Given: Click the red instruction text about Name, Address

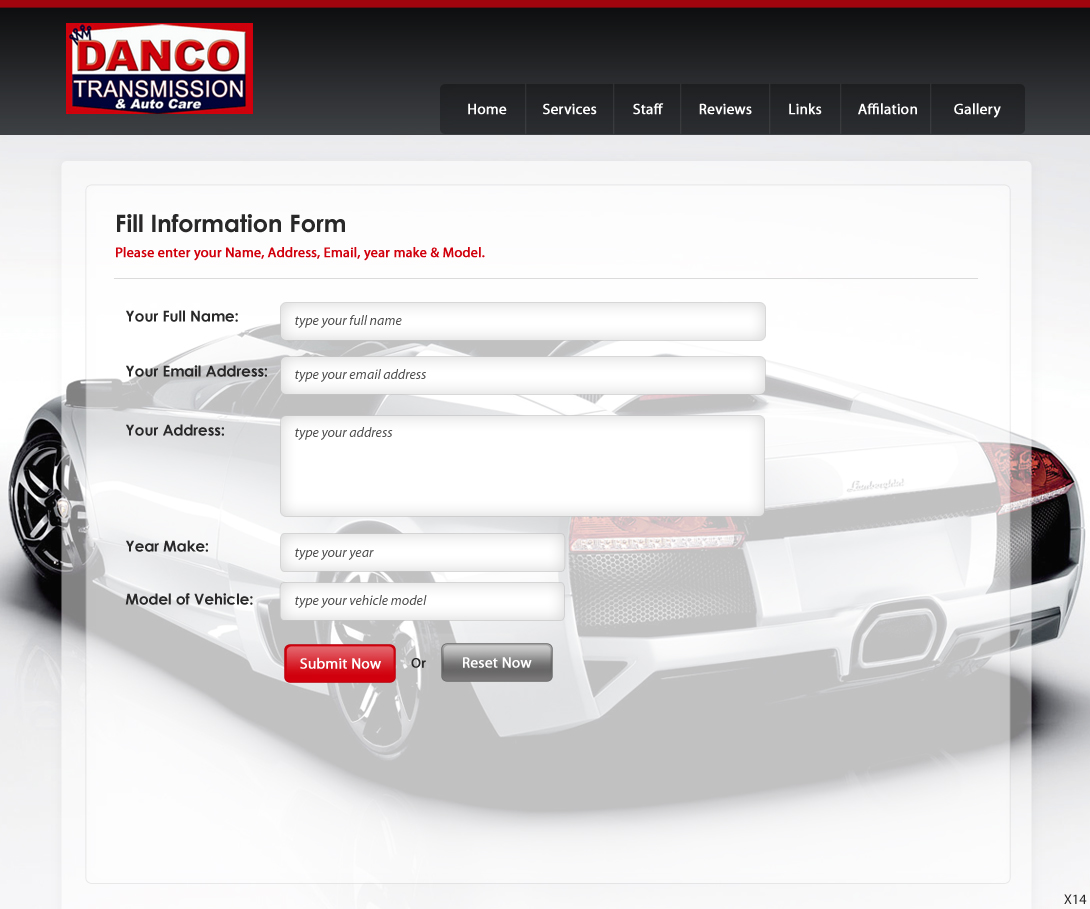Looking at the screenshot, I should click(x=300, y=252).
